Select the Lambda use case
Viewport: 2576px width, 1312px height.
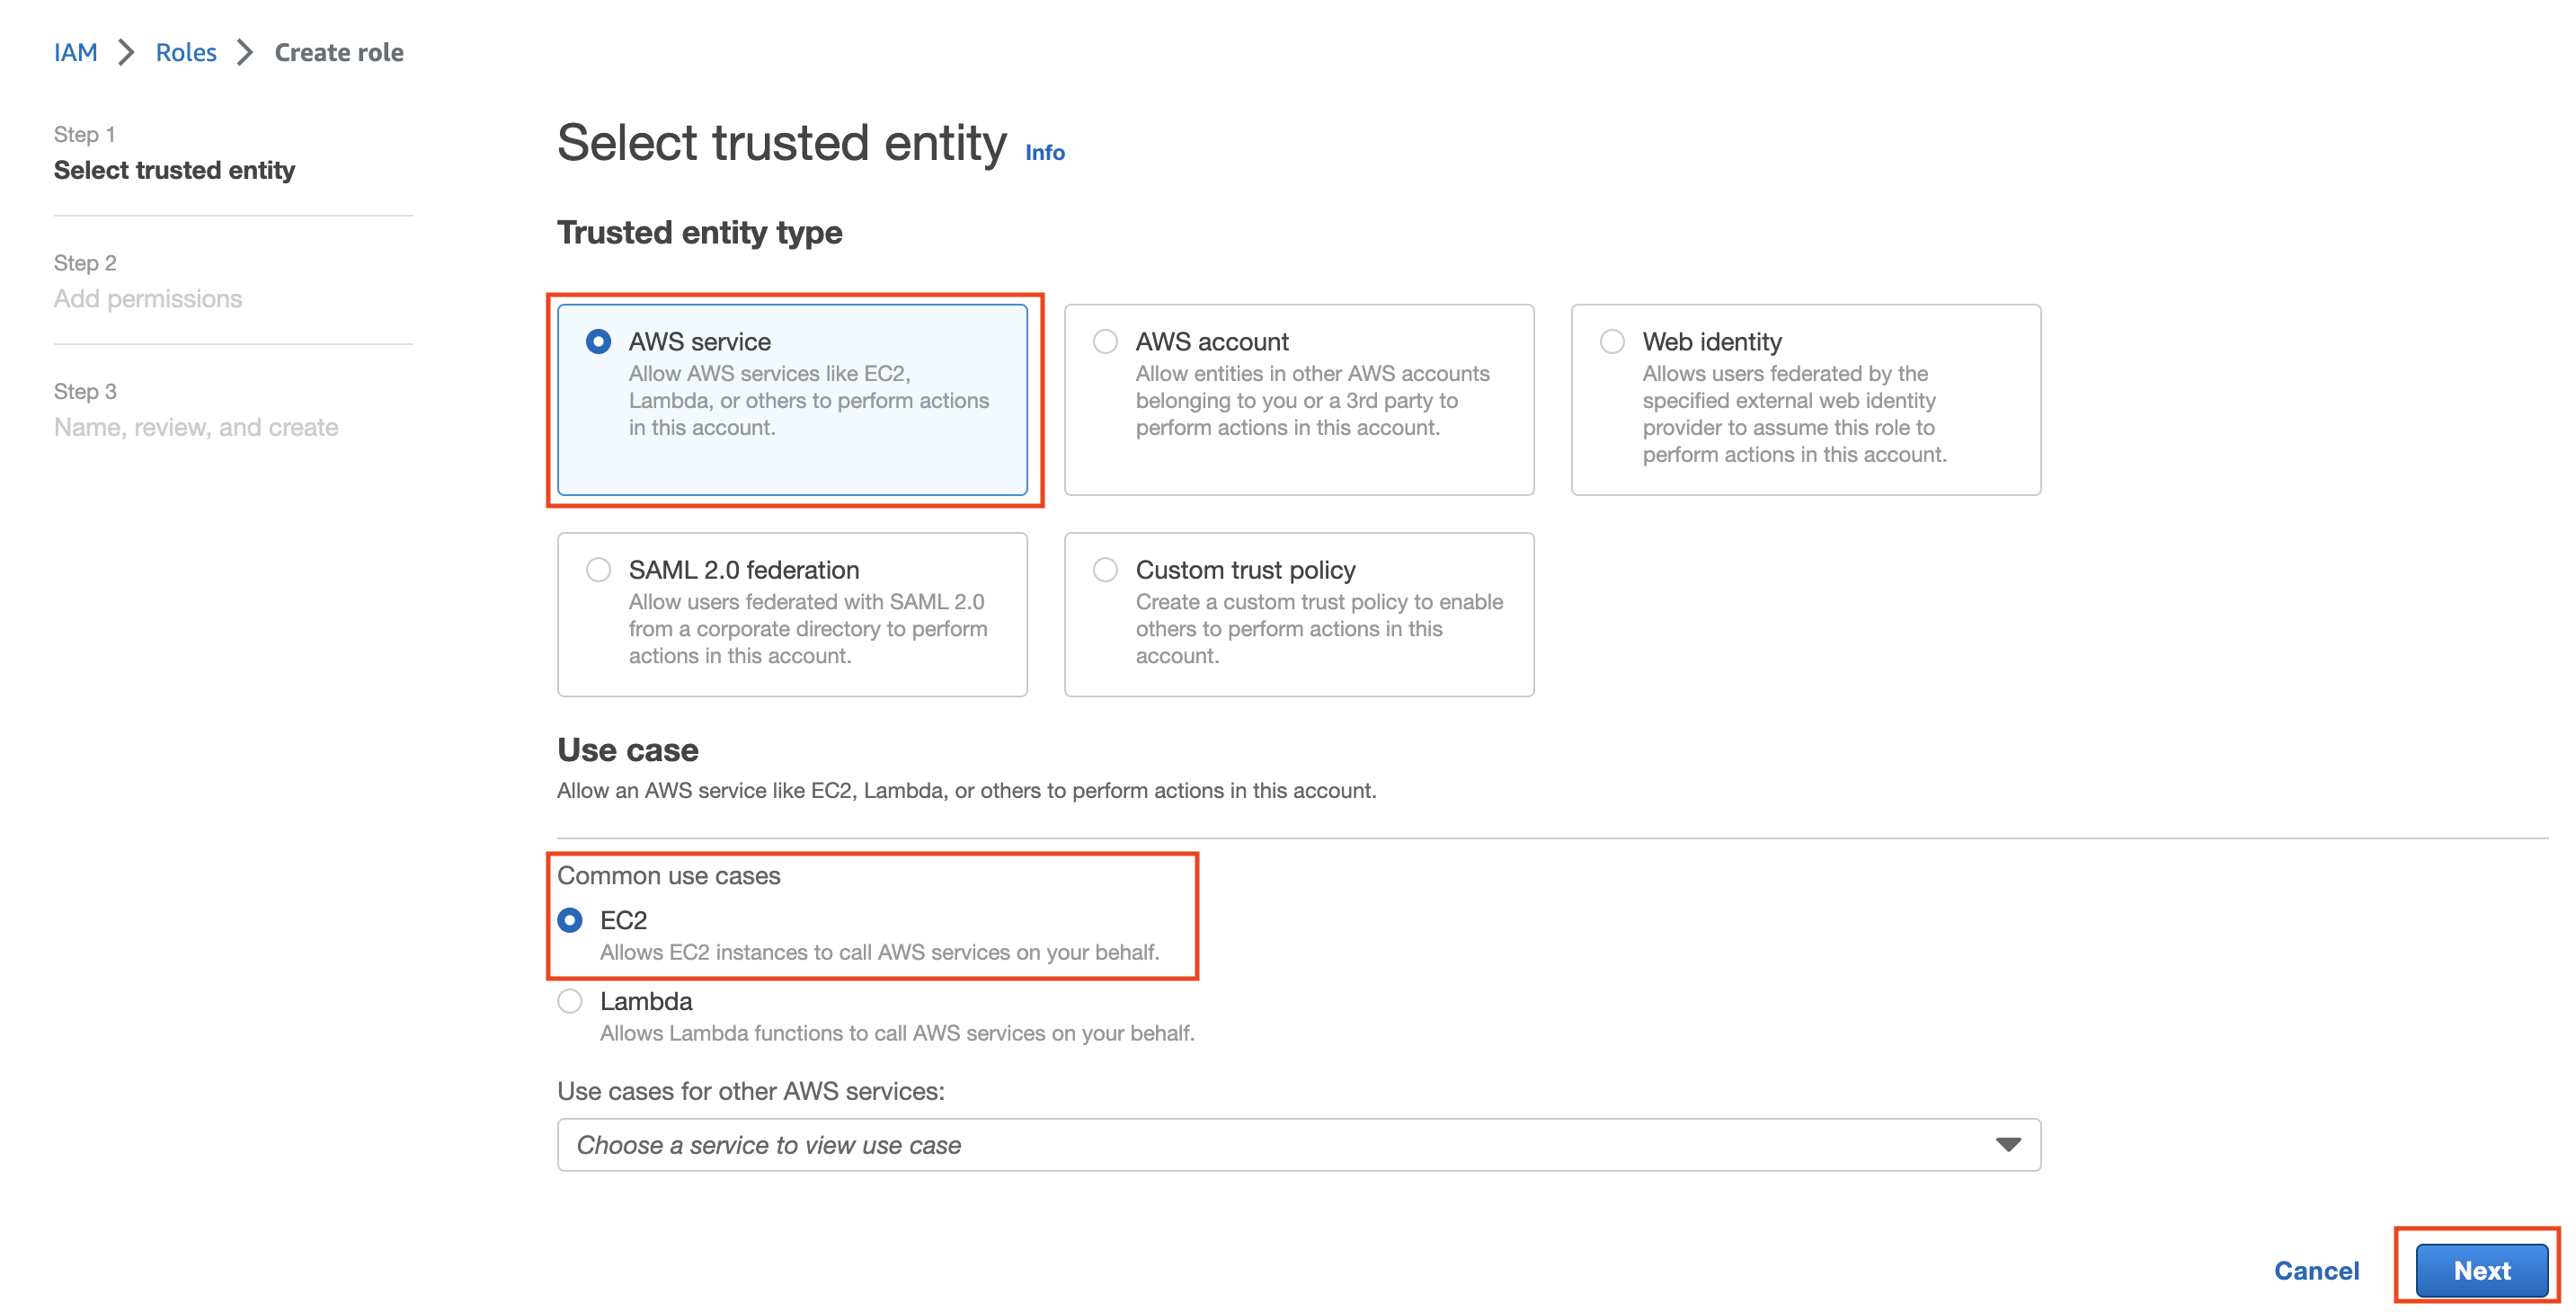pyautogui.click(x=570, y=1001)
